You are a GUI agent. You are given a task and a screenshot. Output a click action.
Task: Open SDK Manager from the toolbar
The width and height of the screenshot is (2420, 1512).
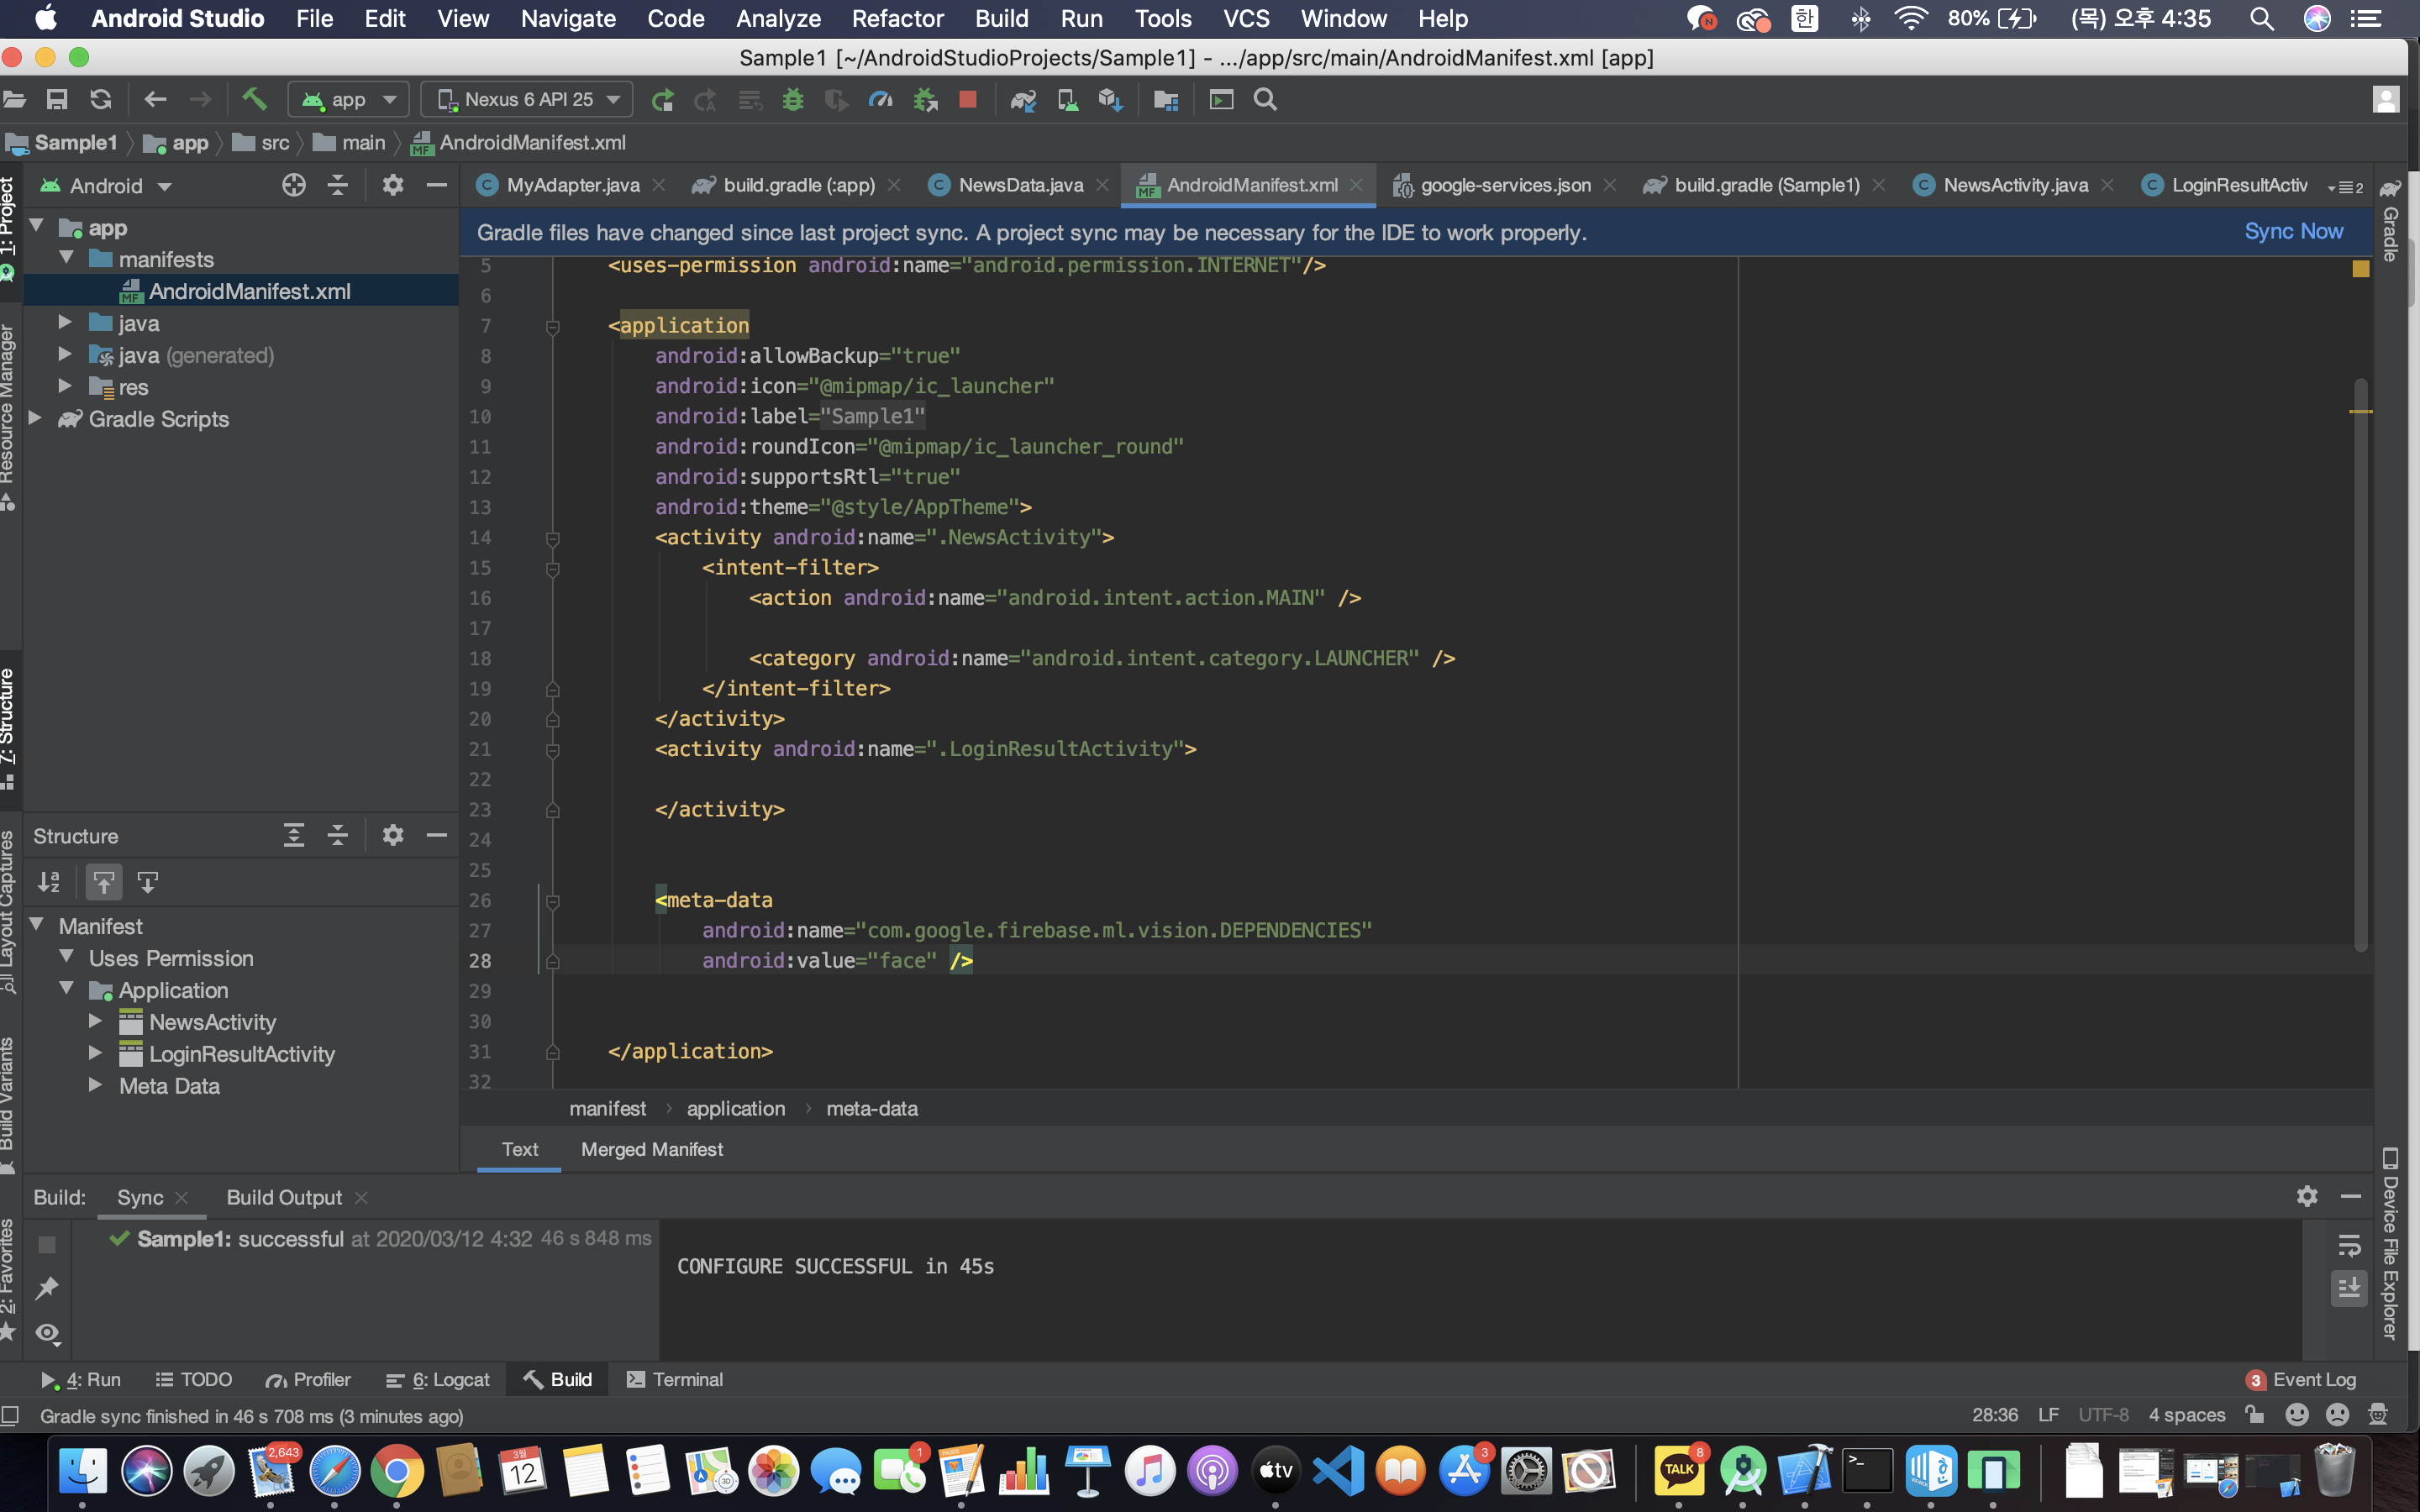click(x=1111, y=99)
